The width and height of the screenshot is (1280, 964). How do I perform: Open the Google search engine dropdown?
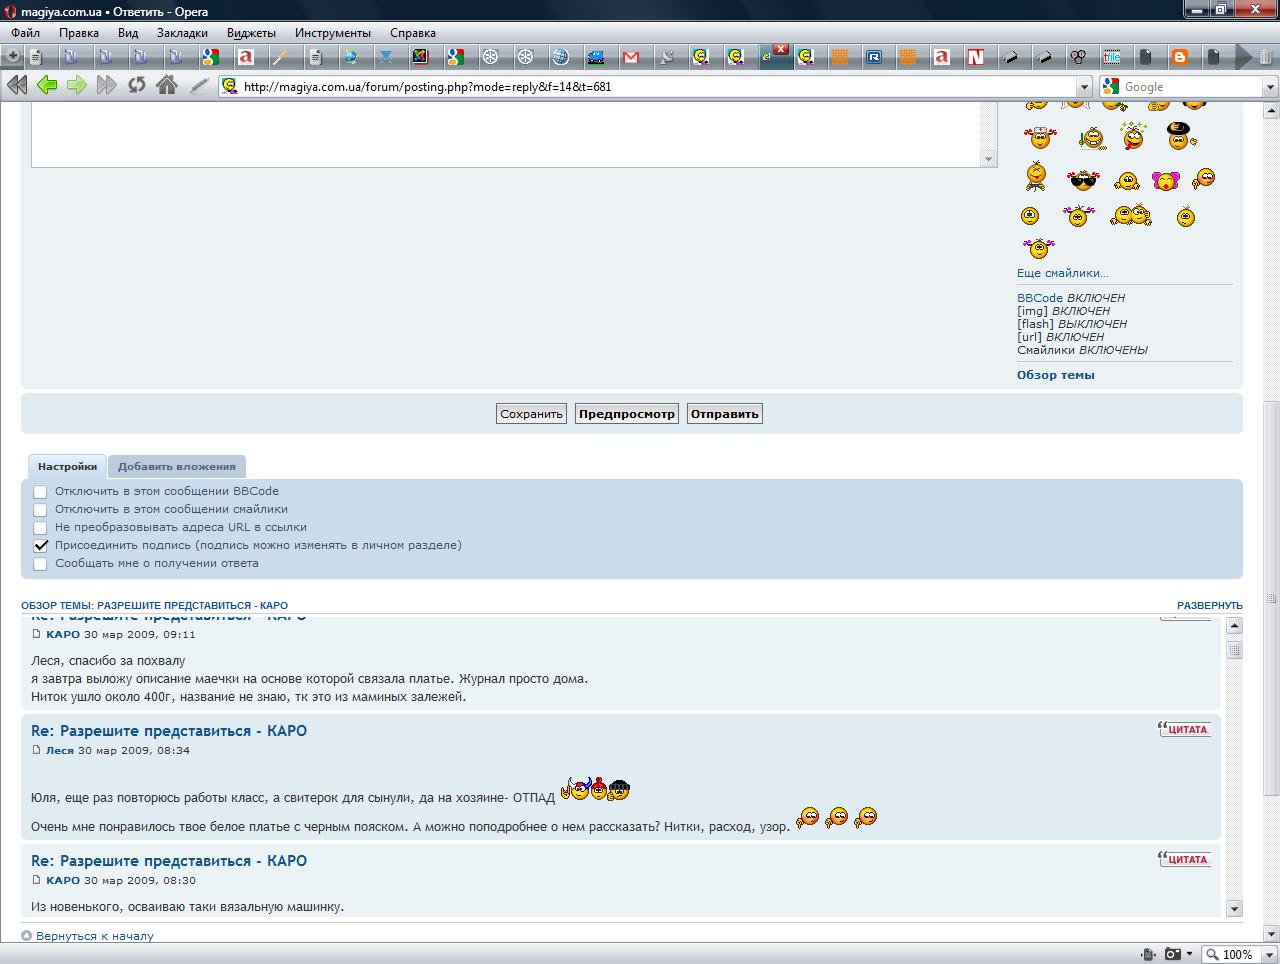click(x=1270, y=87)
